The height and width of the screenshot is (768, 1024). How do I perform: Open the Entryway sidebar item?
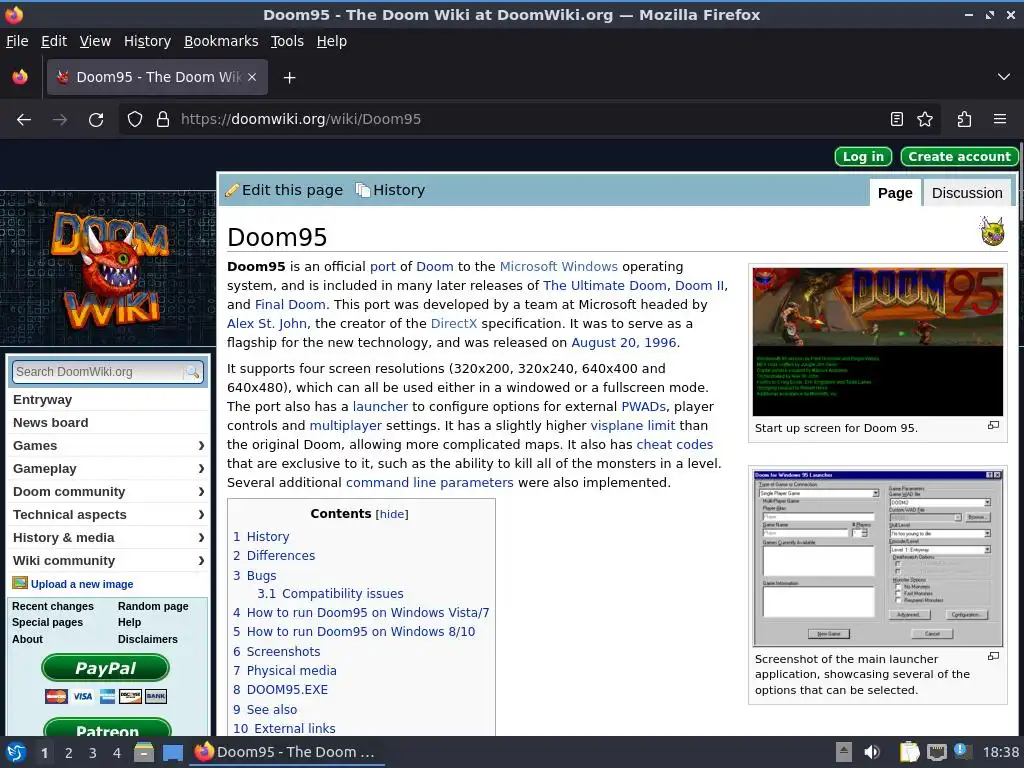pos(108,400)
